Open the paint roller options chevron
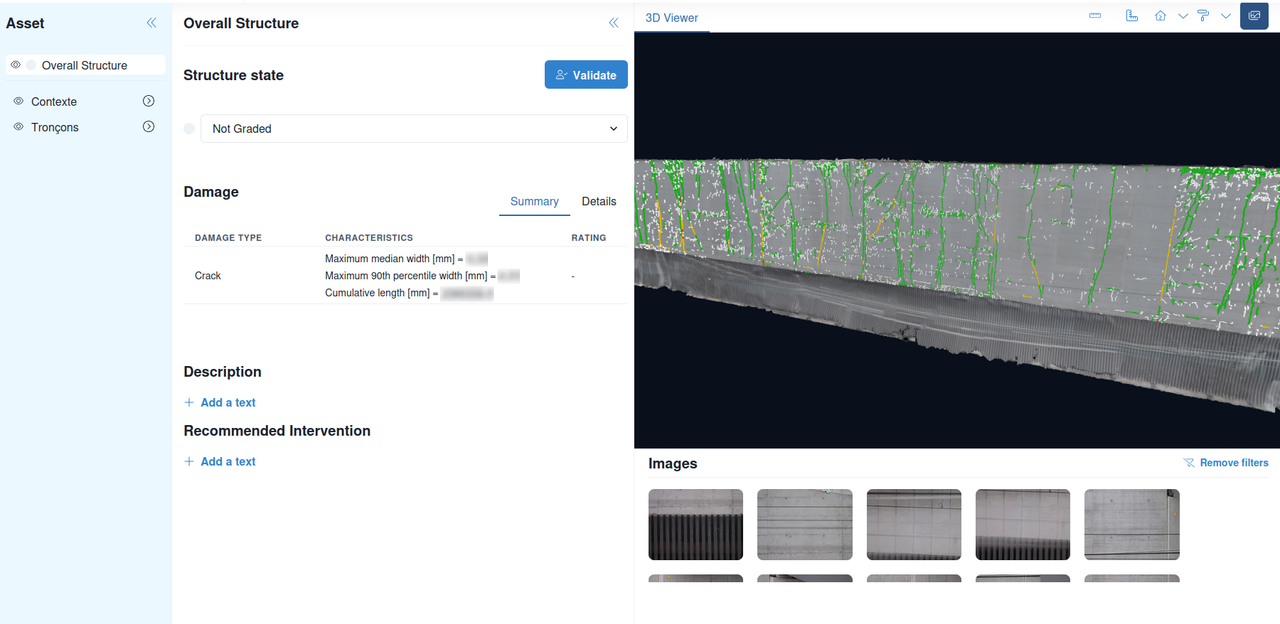The height and width of the screenshot is (624, 1280). pyautogui.click(x=1225, y=16)
